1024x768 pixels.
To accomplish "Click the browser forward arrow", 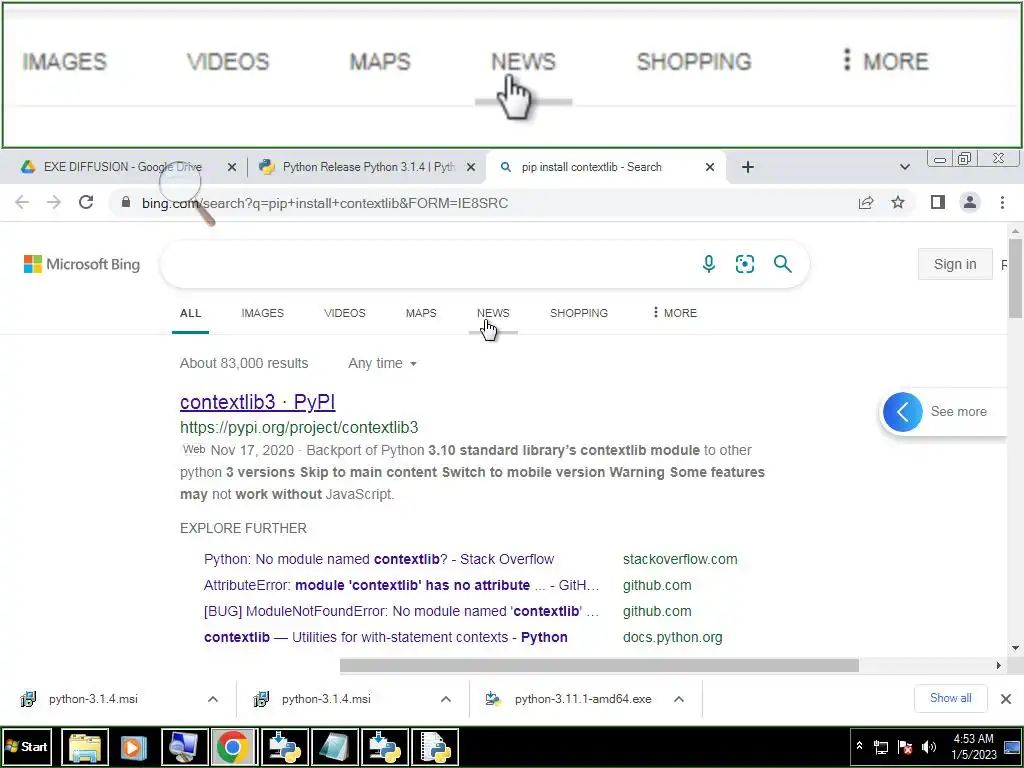I will pyautogui.click(x=54, y=202).
